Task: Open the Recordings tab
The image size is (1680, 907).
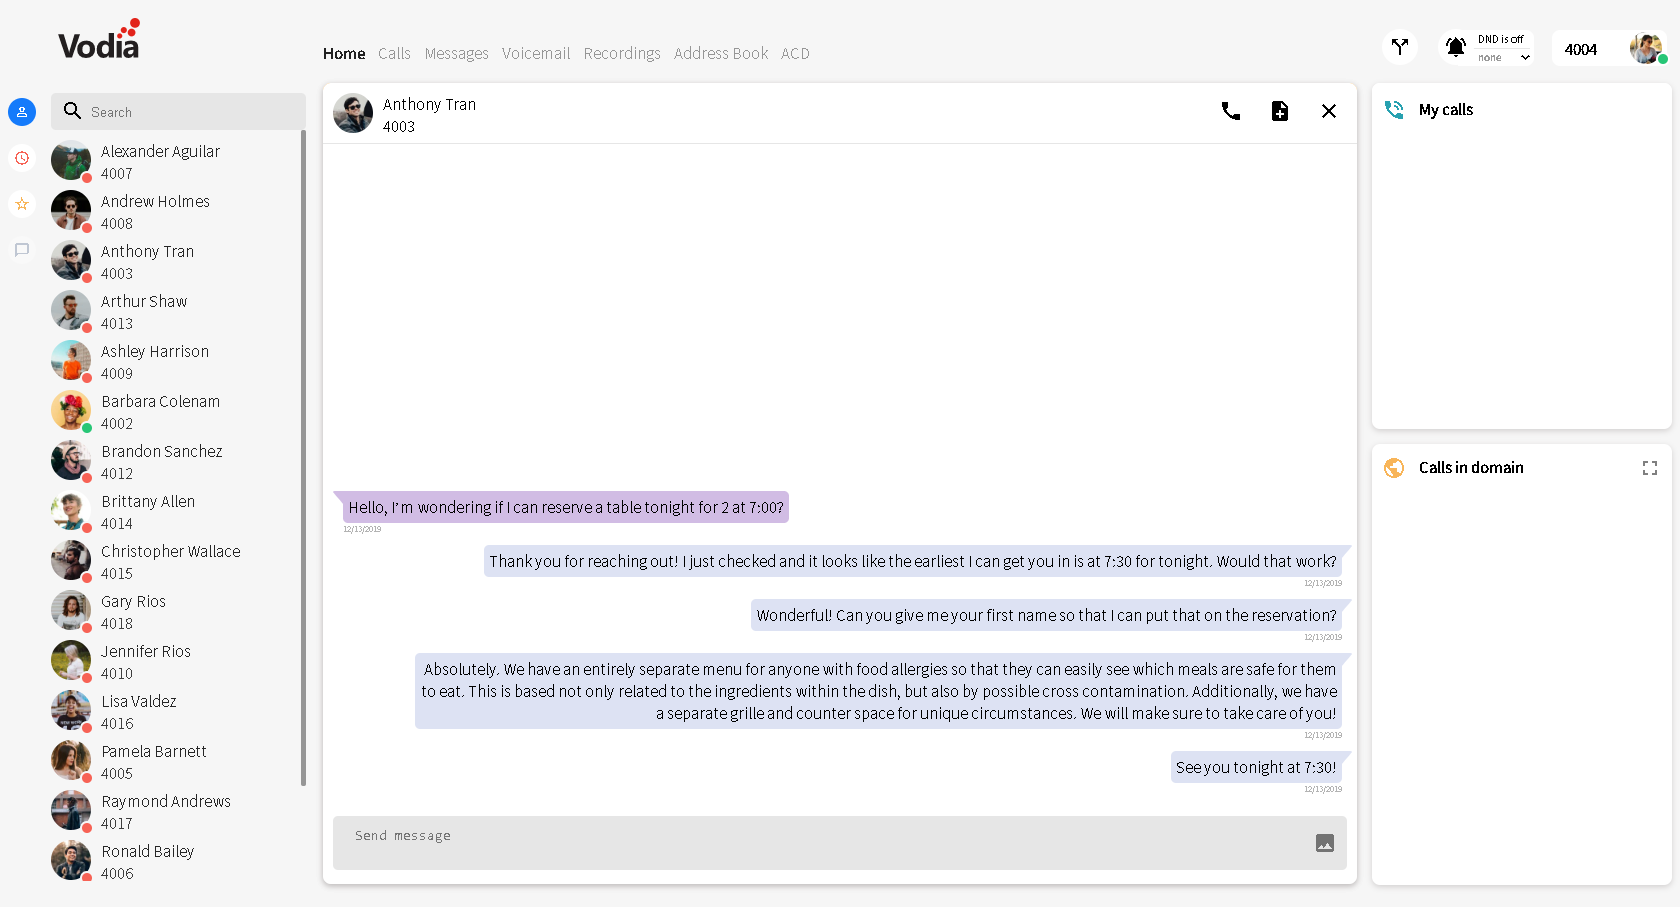Action: point(622,54)
